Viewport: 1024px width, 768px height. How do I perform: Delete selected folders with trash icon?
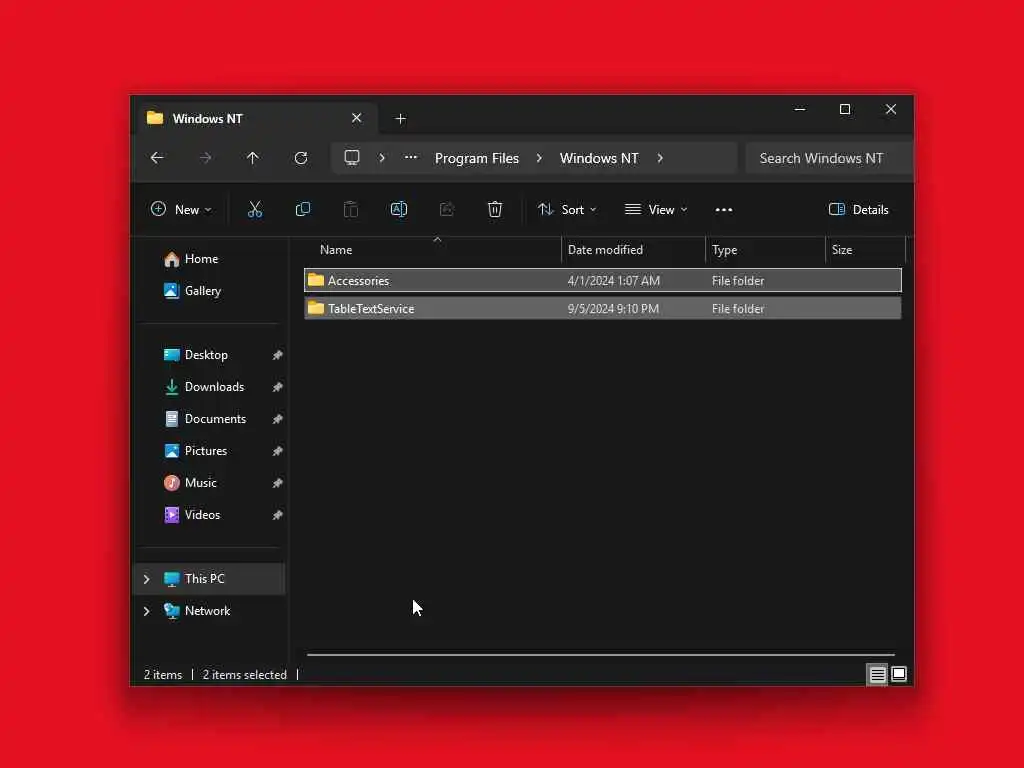coord(495,210)
